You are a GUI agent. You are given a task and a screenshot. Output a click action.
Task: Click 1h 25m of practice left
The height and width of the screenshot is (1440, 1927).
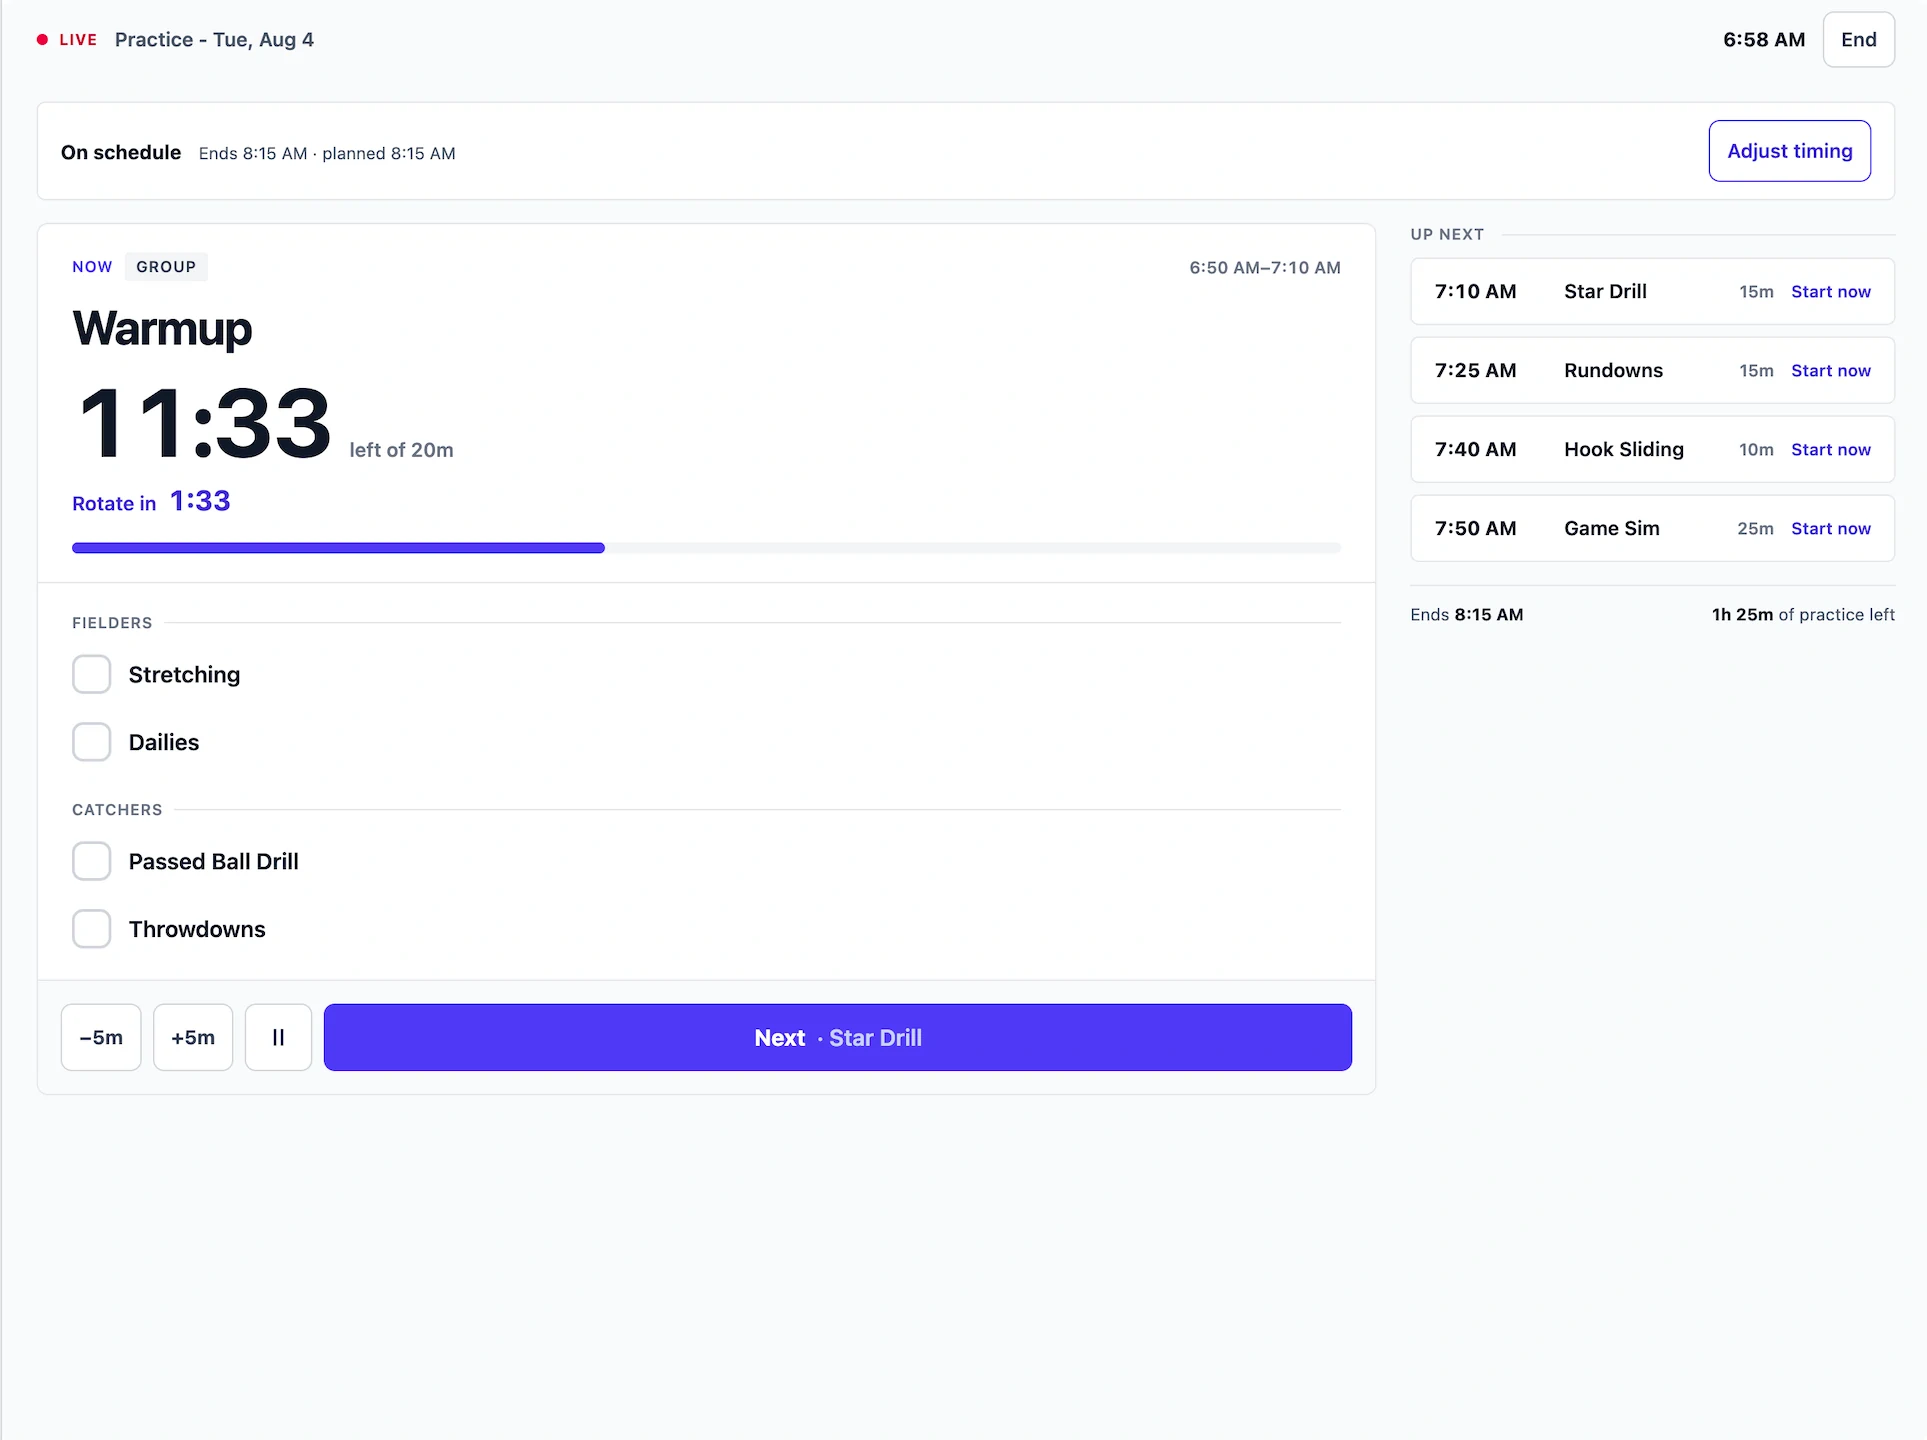pyautogui.click(x=1803, y=615)
